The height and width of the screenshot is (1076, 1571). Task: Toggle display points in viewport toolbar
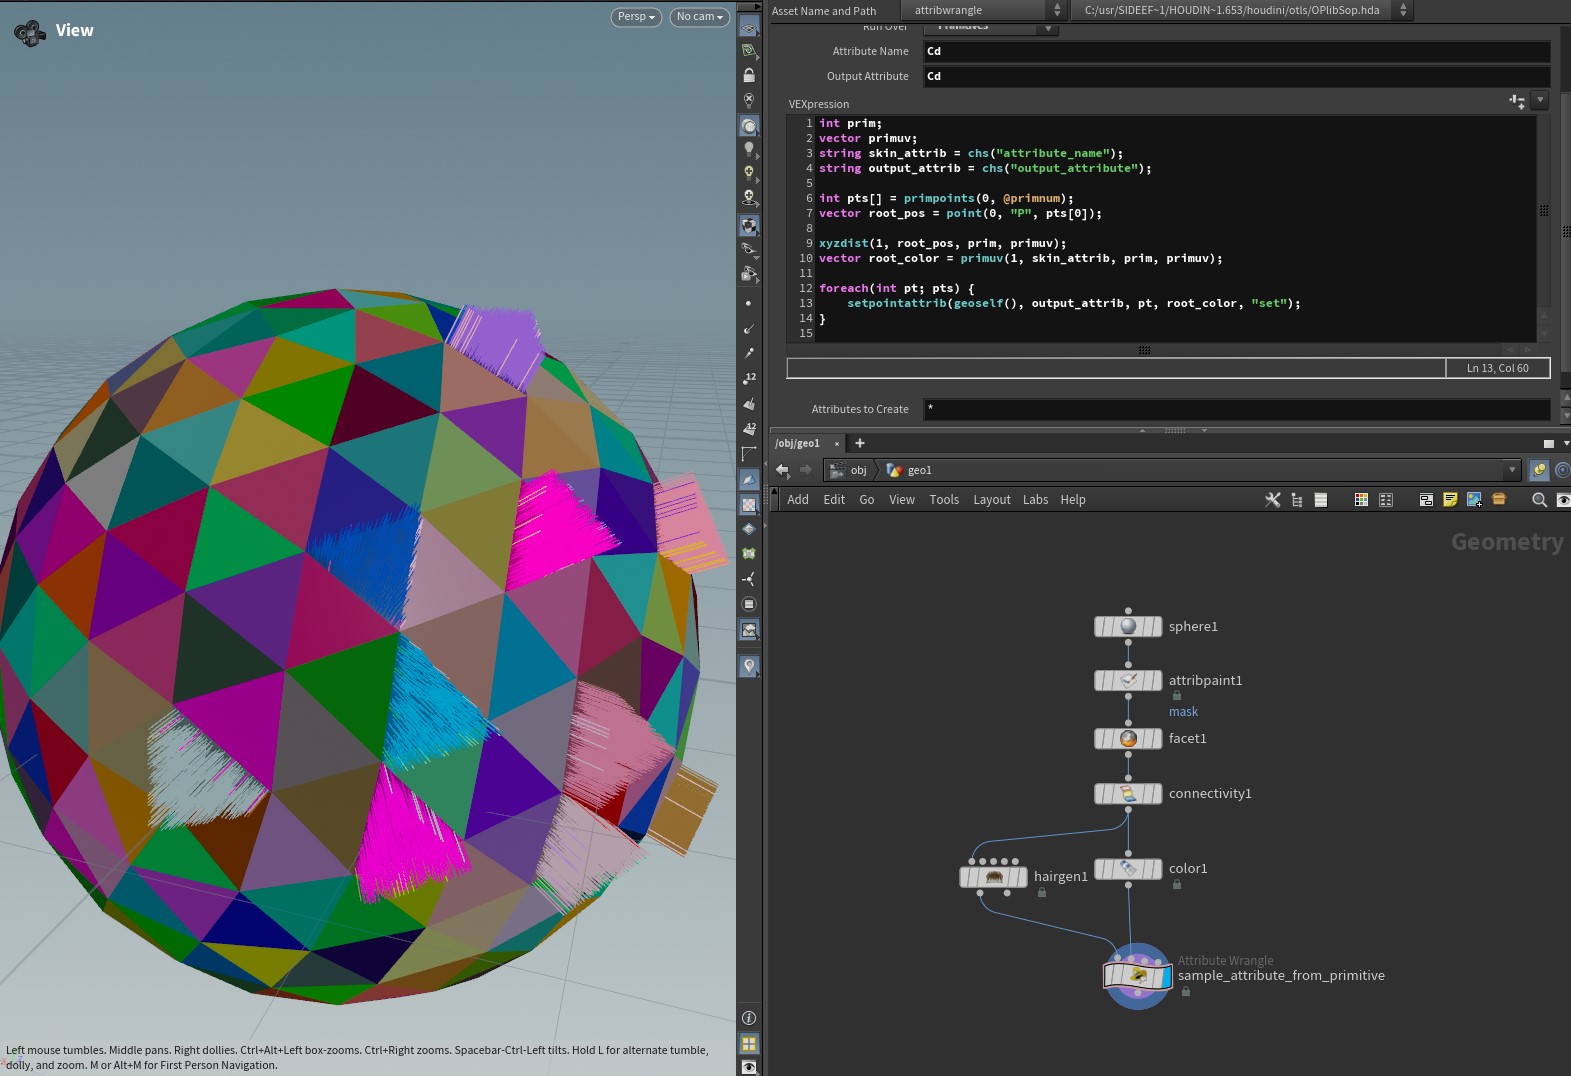(748, 303)
